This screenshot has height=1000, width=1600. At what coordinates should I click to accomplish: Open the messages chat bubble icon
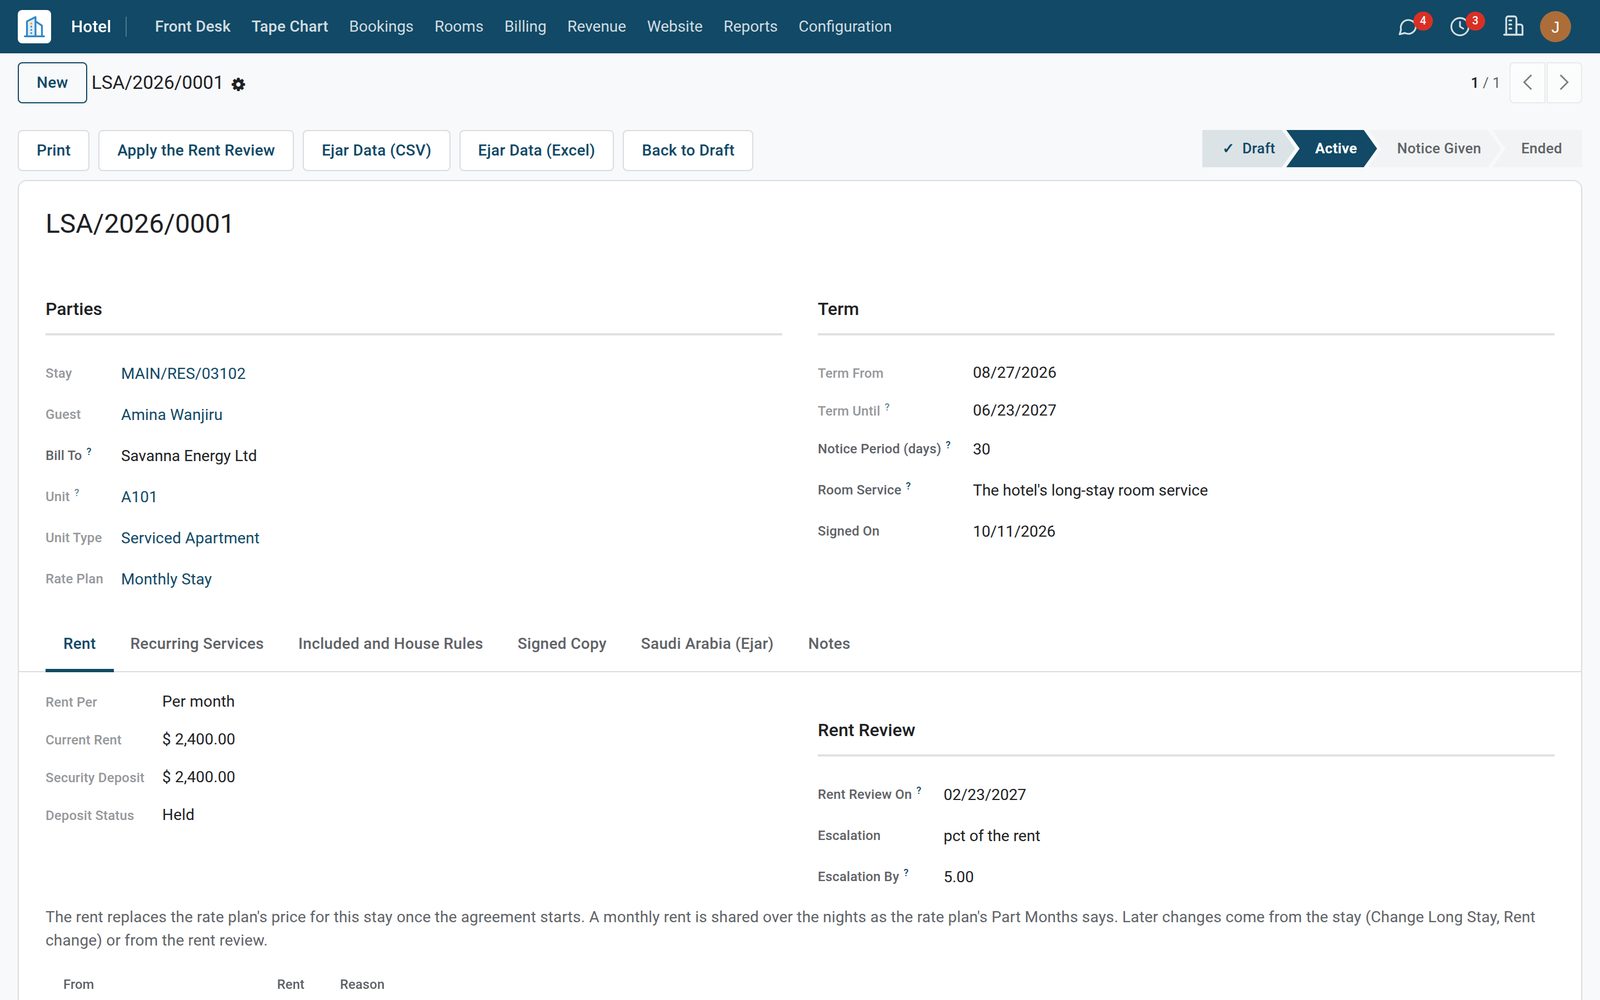[1408, 27]
